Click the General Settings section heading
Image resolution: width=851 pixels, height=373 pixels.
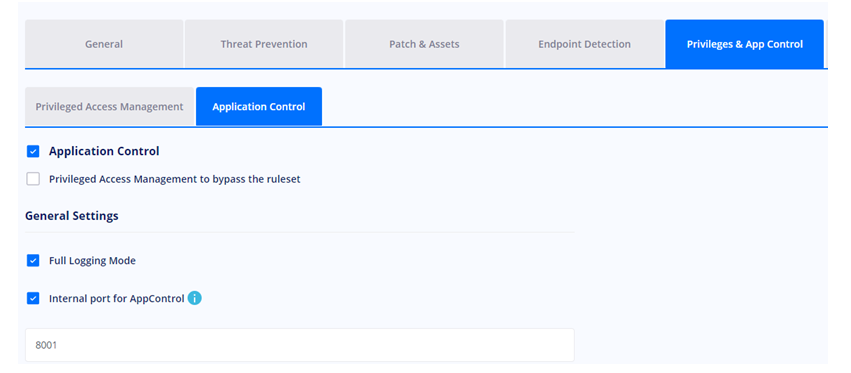[x=72, y=216]
